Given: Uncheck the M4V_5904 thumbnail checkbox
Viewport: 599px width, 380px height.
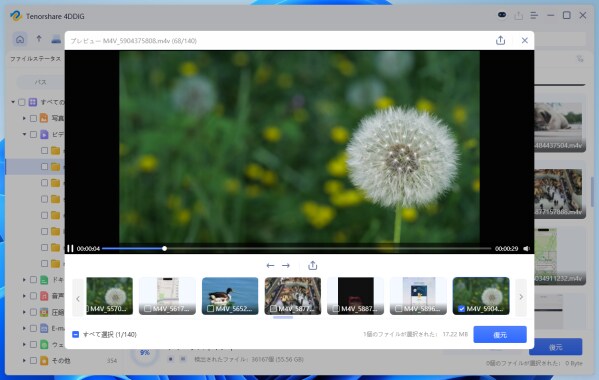Looking at the screenshot, I should [461, 309].
